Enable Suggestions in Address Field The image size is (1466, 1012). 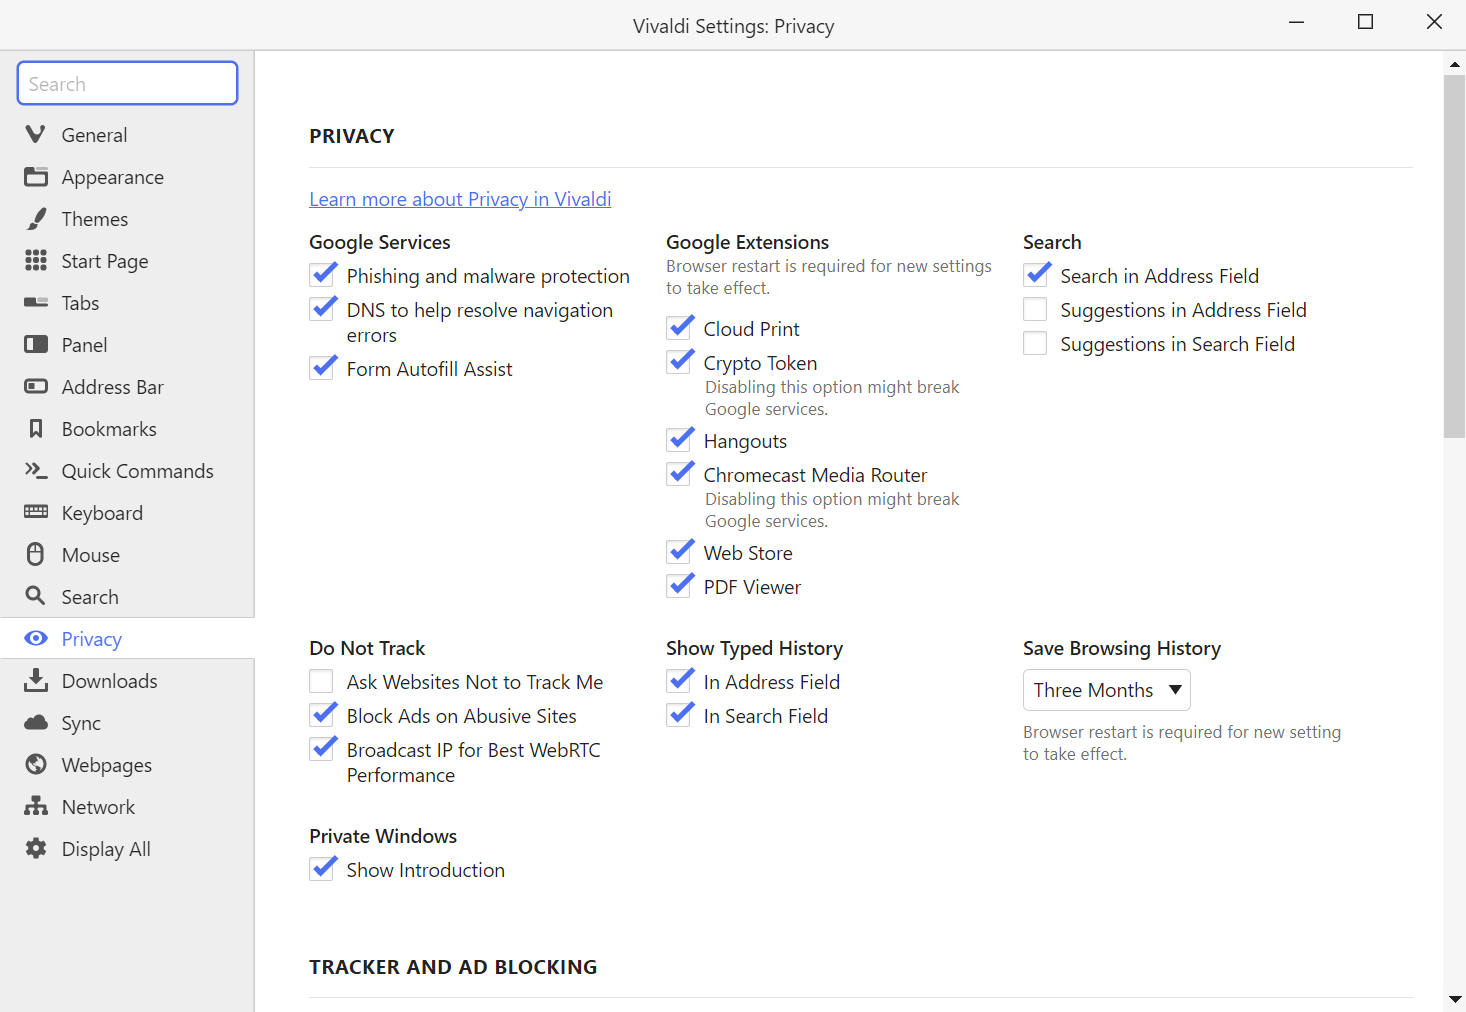pyautogui.click(x=1036, y=310)
